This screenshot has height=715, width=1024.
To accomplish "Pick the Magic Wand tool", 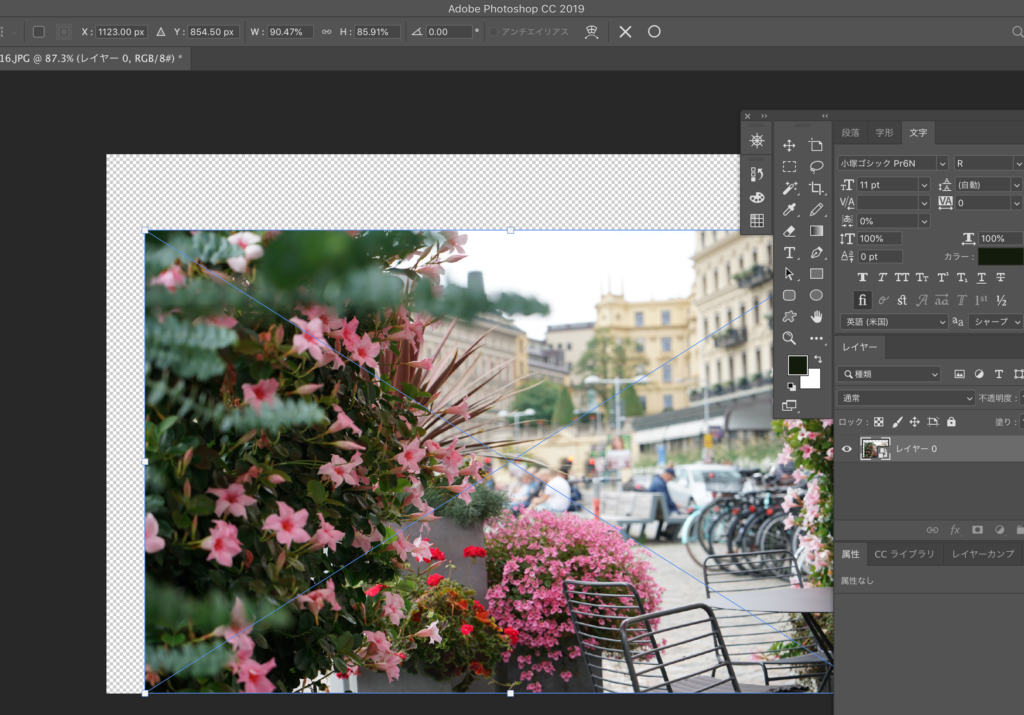I will click(x=789, y=188).
